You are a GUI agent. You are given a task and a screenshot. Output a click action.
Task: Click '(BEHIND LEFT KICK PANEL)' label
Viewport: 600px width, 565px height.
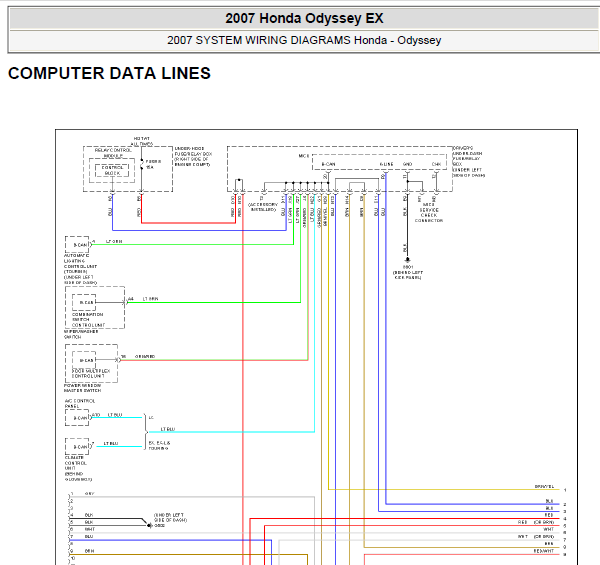pos(408,275)
